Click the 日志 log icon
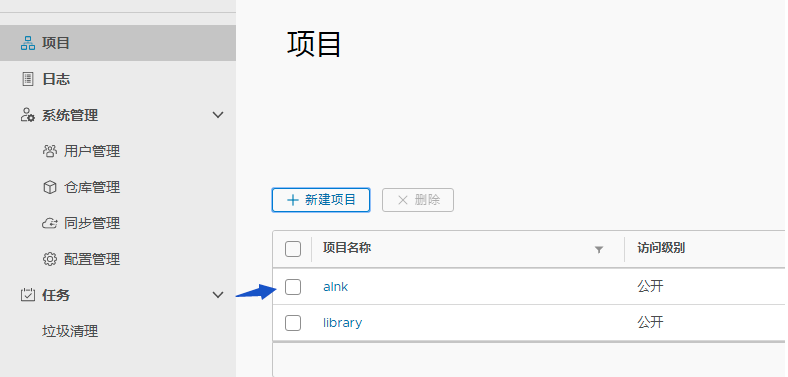Screen dimensions: 788x377 28,79
